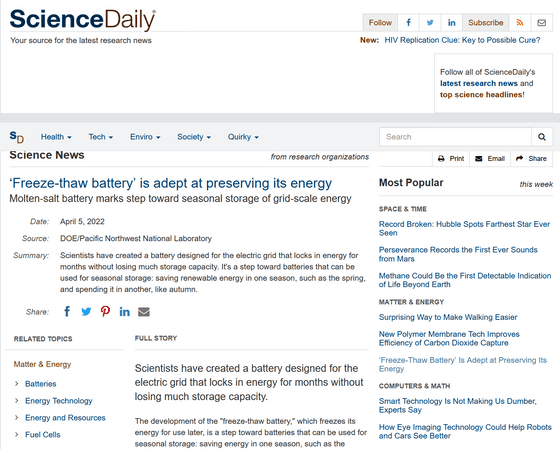560x449 pixels.
Task: Expand the Quirky dropdown menu
Action: click(x=243, y=137)
